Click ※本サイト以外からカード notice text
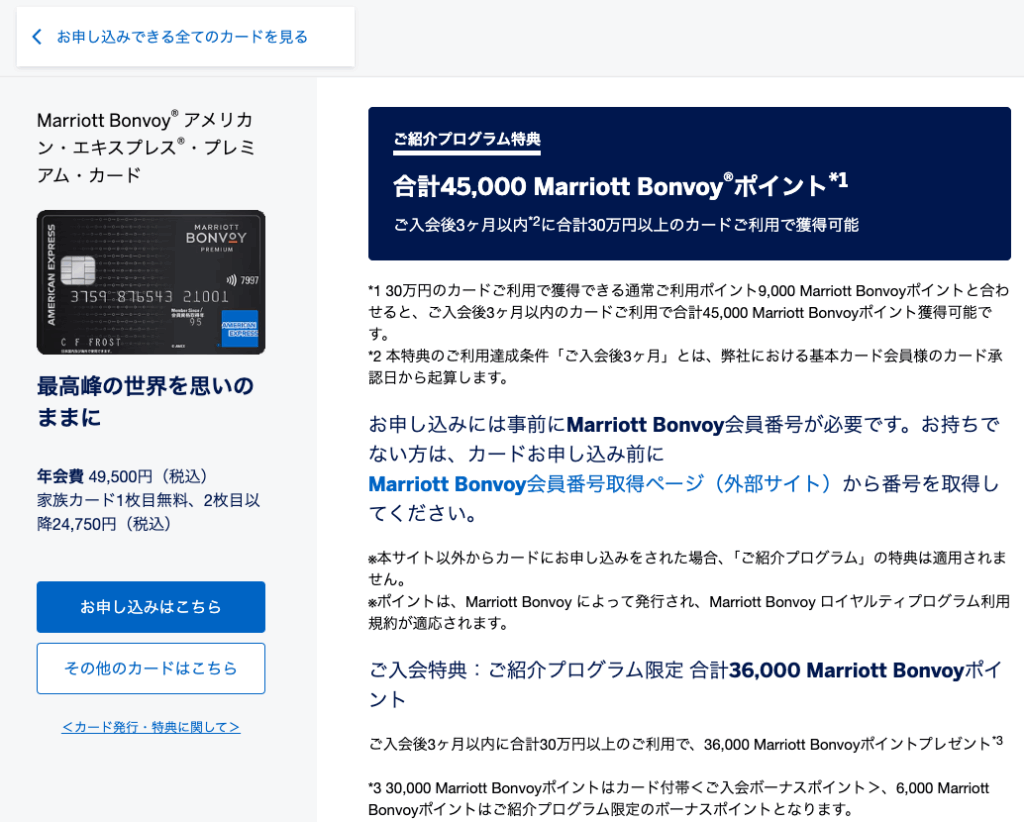Image resolution: width=1024 pixels, height=822 pixels. tap(687, 568)
